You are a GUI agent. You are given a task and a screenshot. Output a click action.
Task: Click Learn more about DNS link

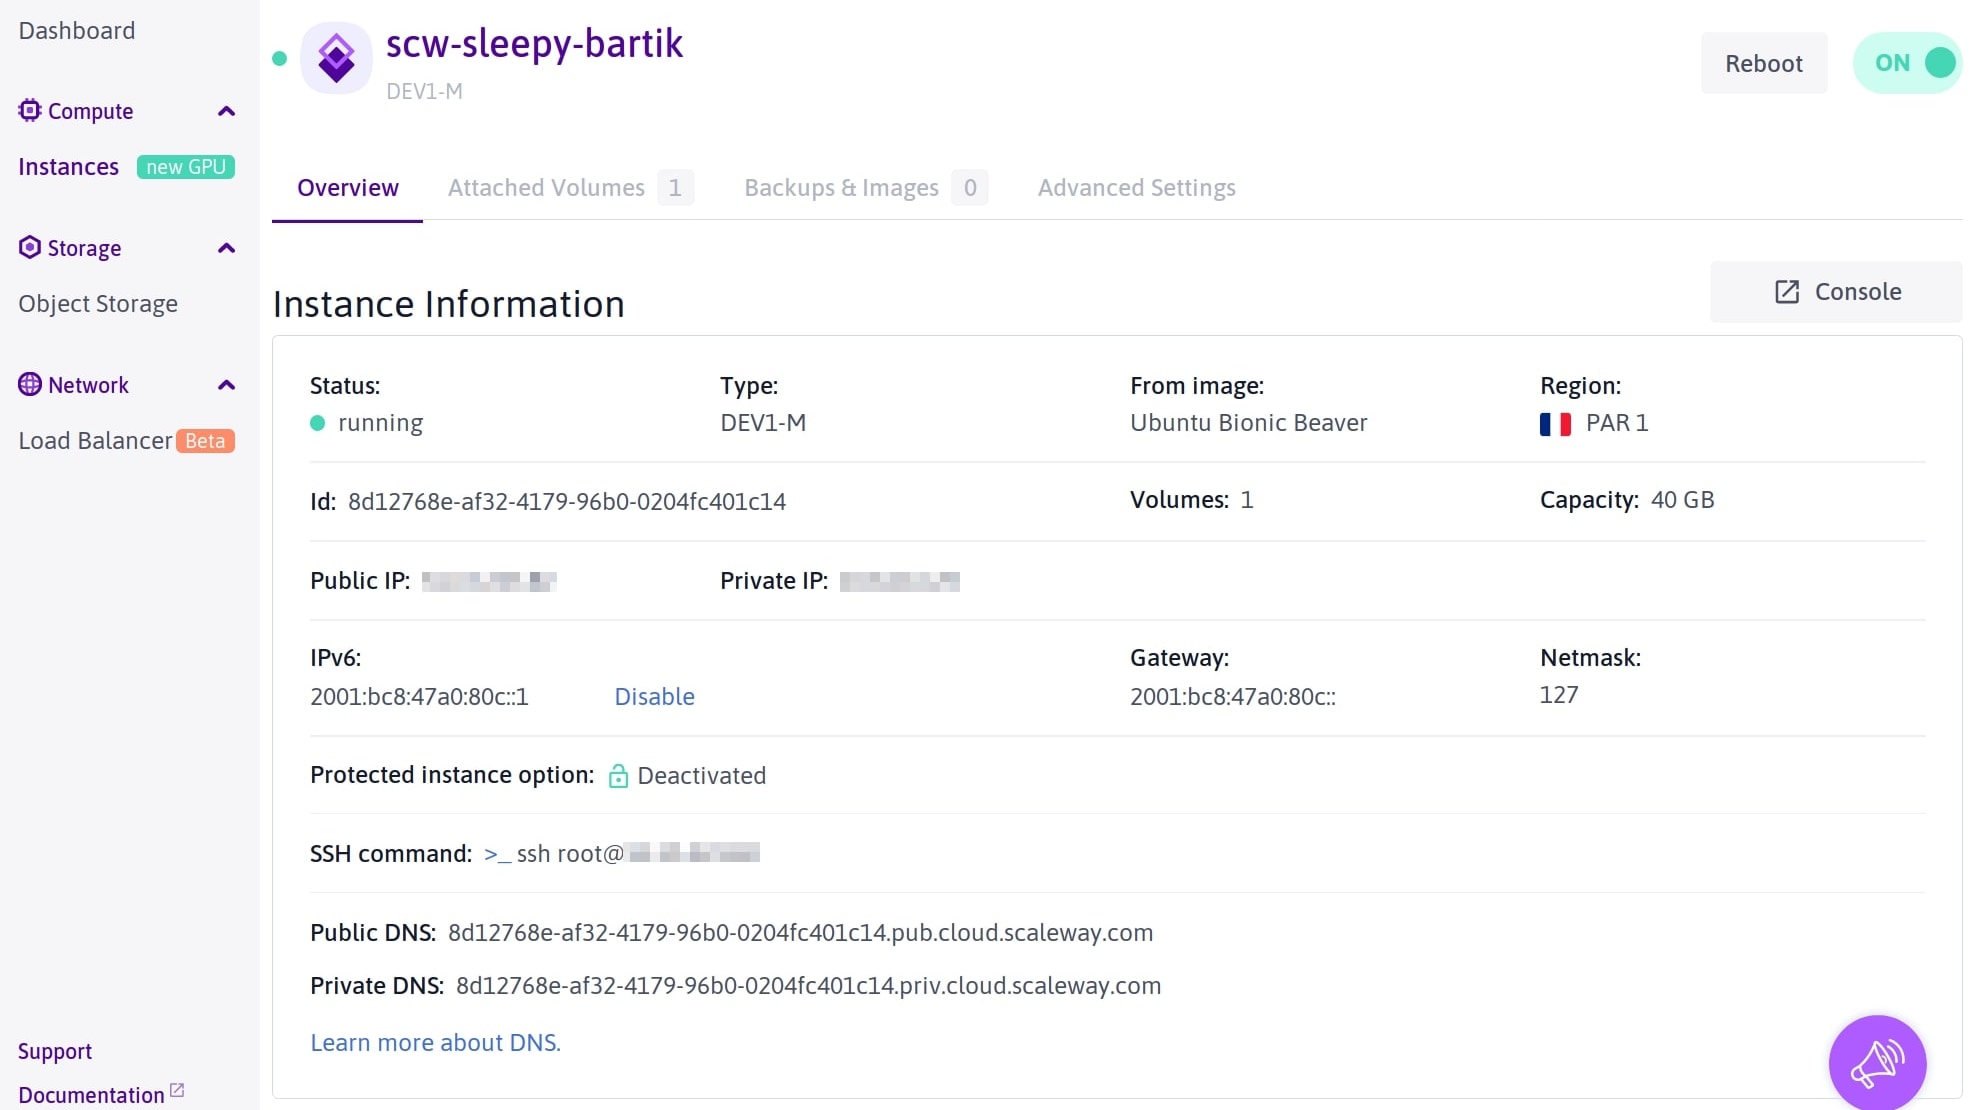[x=435, y=1041]
